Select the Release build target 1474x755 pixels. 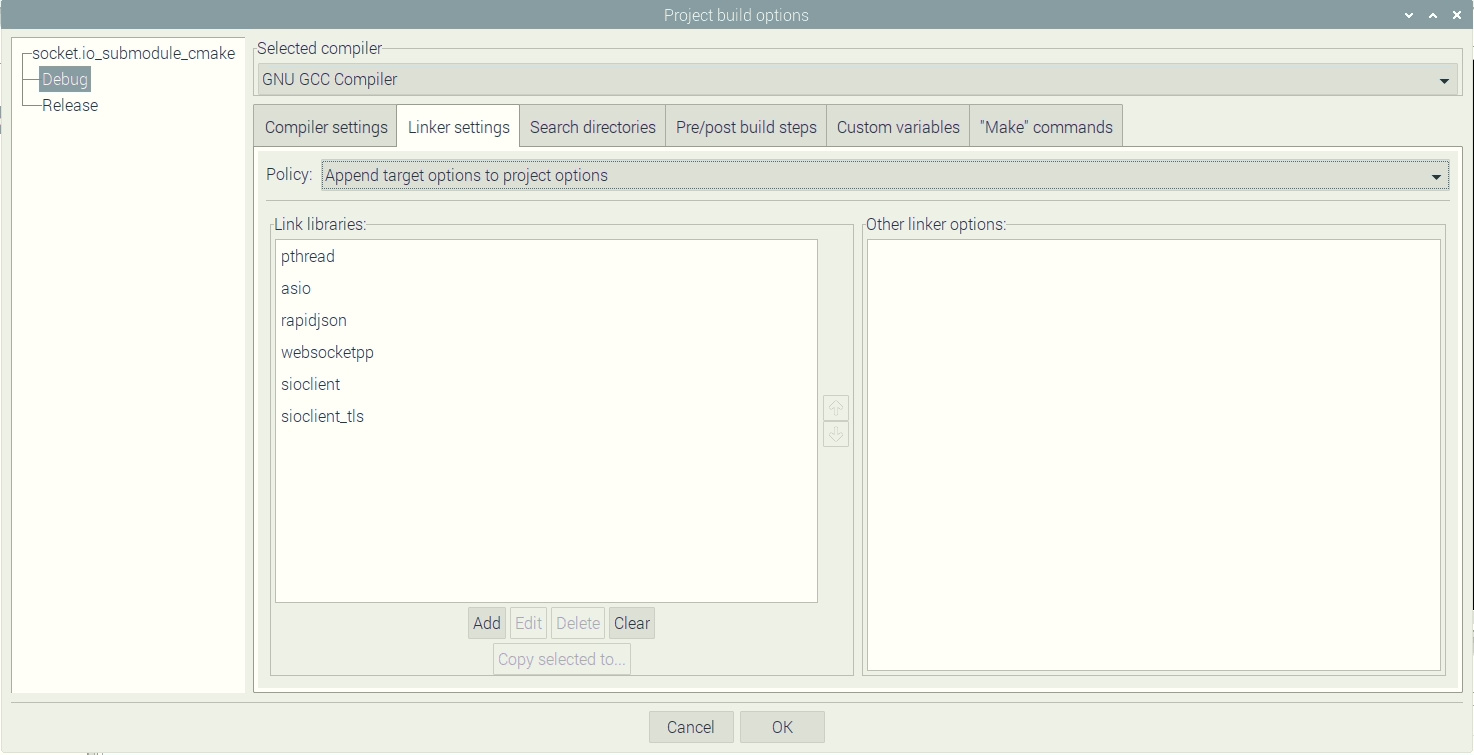pyautogui.click(x=70, y=105)
